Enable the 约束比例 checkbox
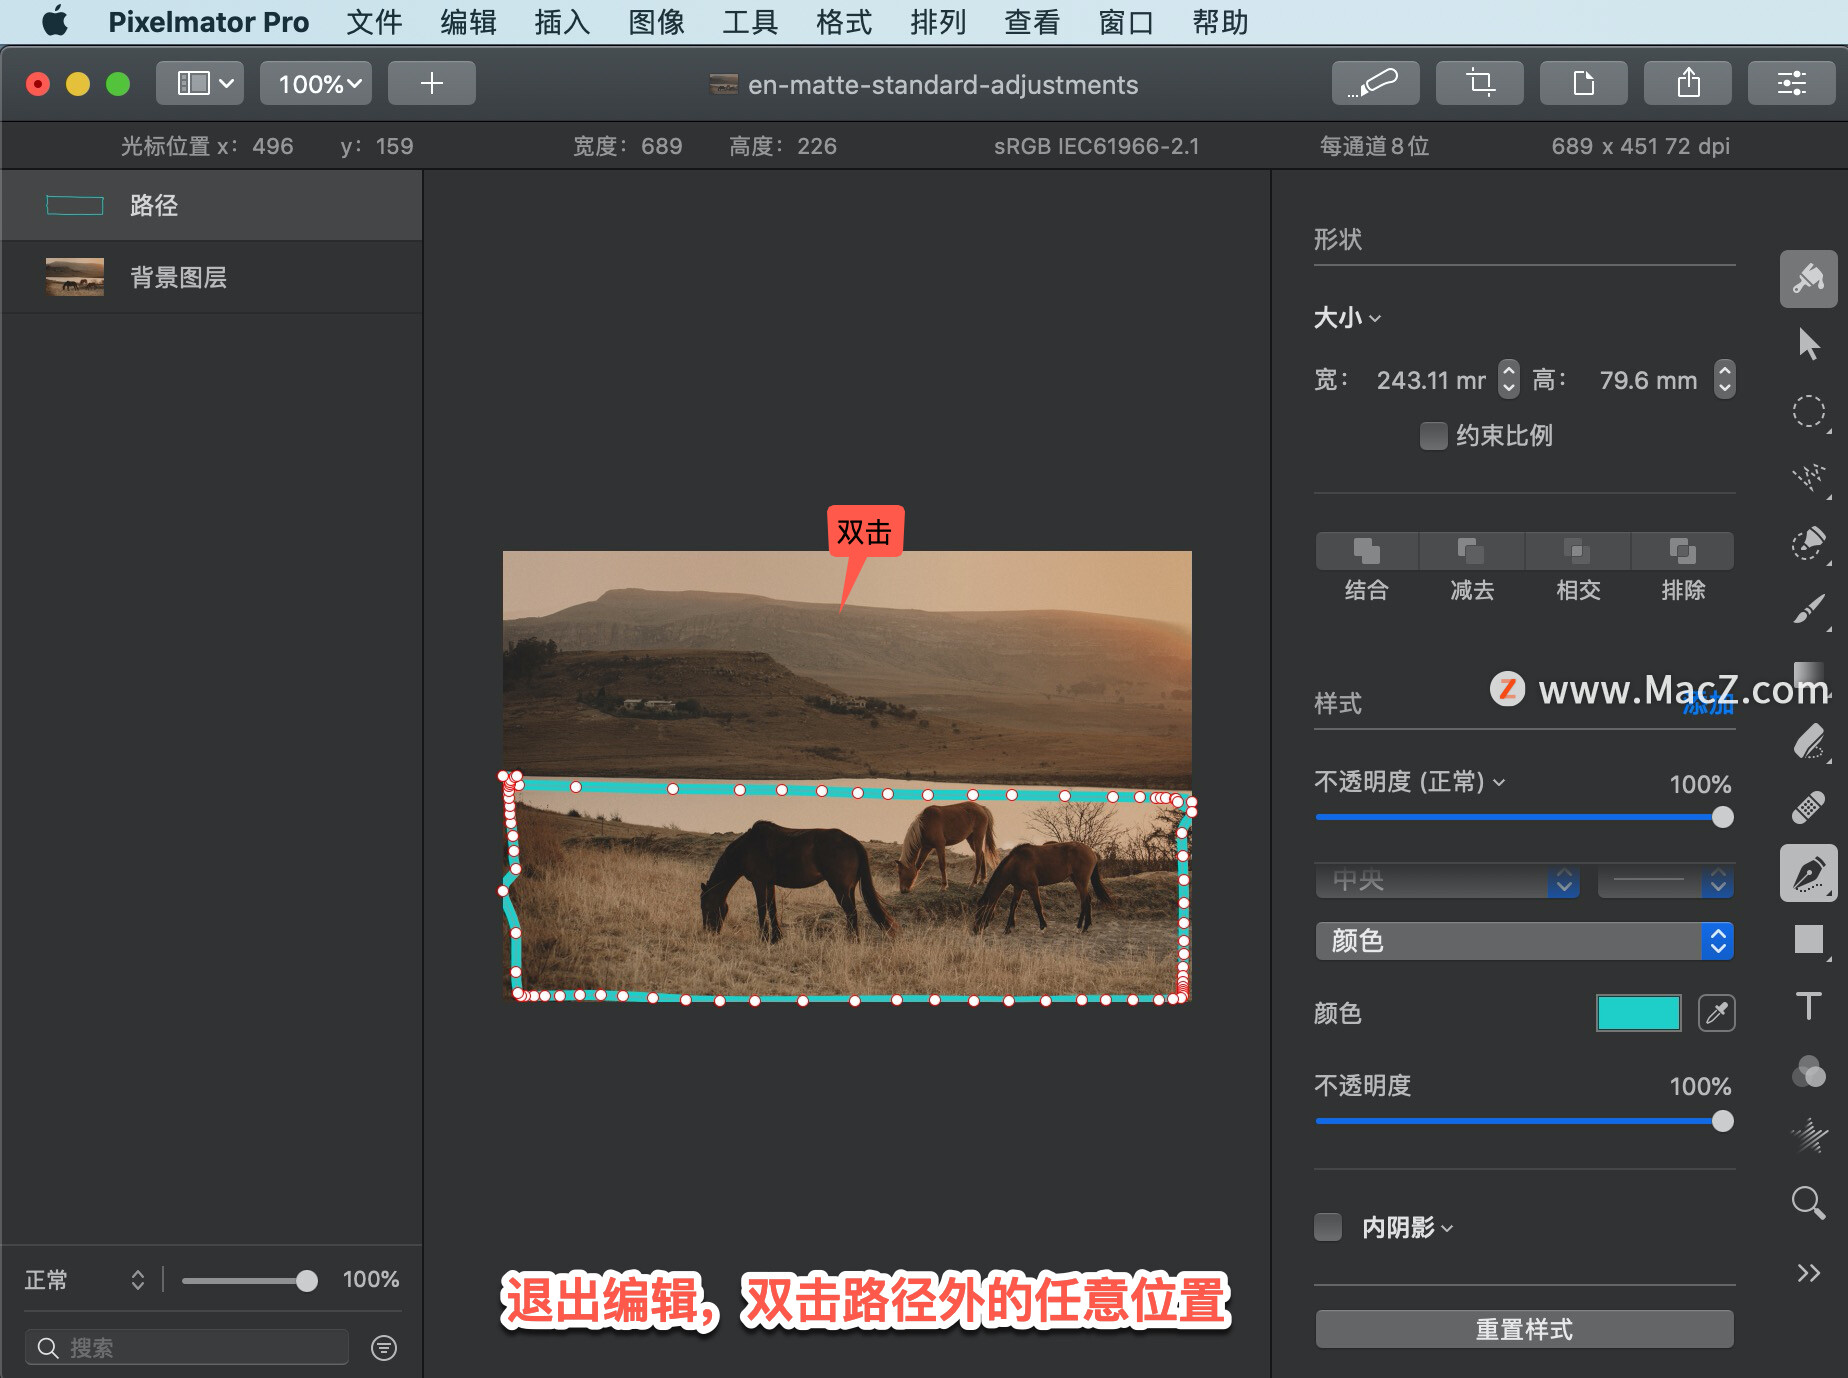Viewport: 1848px width, 1378px height. click(1433, 435)
